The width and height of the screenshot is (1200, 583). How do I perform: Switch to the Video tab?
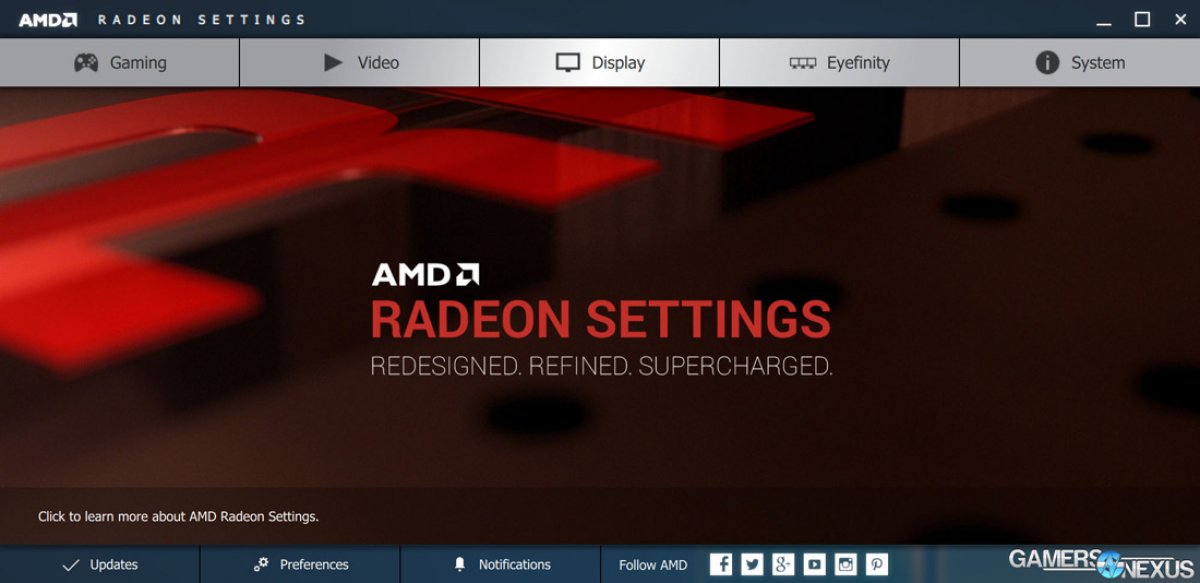pyautogui.click(x=360, y=63)
